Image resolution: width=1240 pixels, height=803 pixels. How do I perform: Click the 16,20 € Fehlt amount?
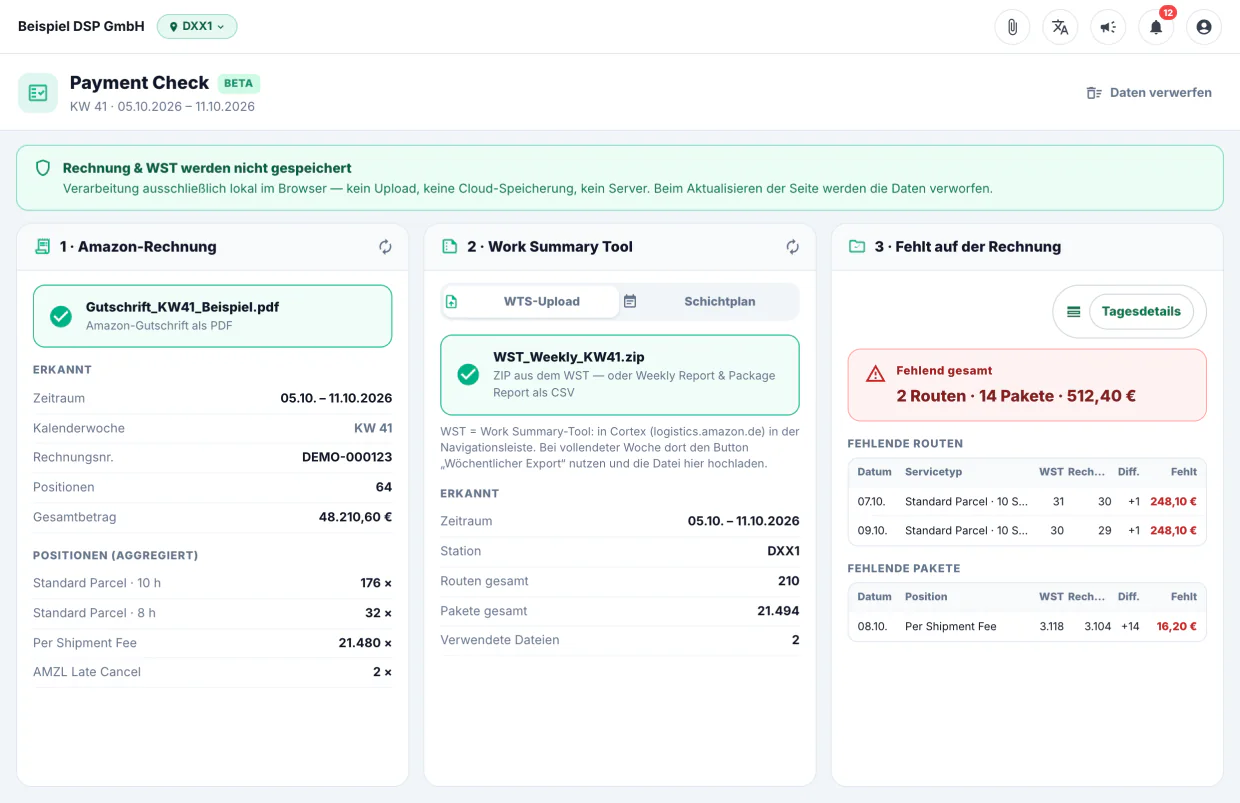1176,627
